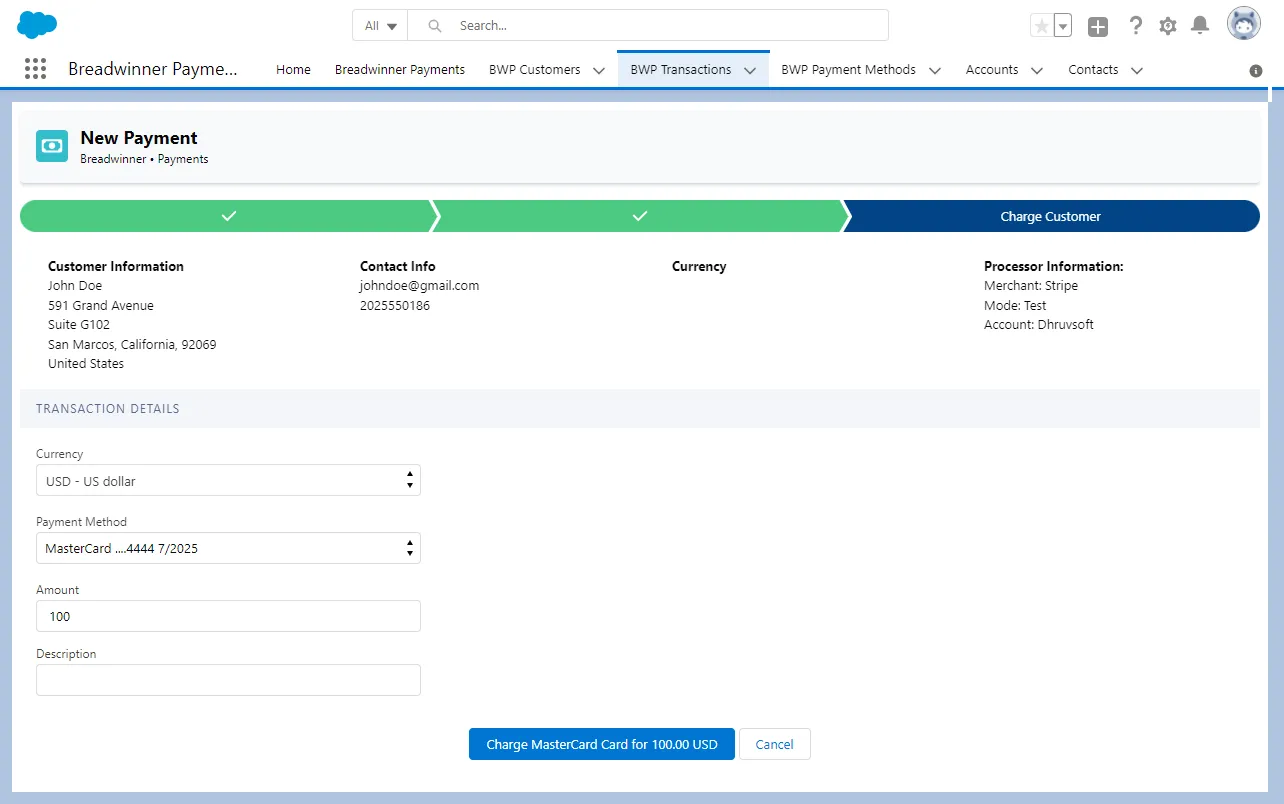Click the favorites star icon
Viewport: 1284px width, 804px height.
pos(1042,26)
